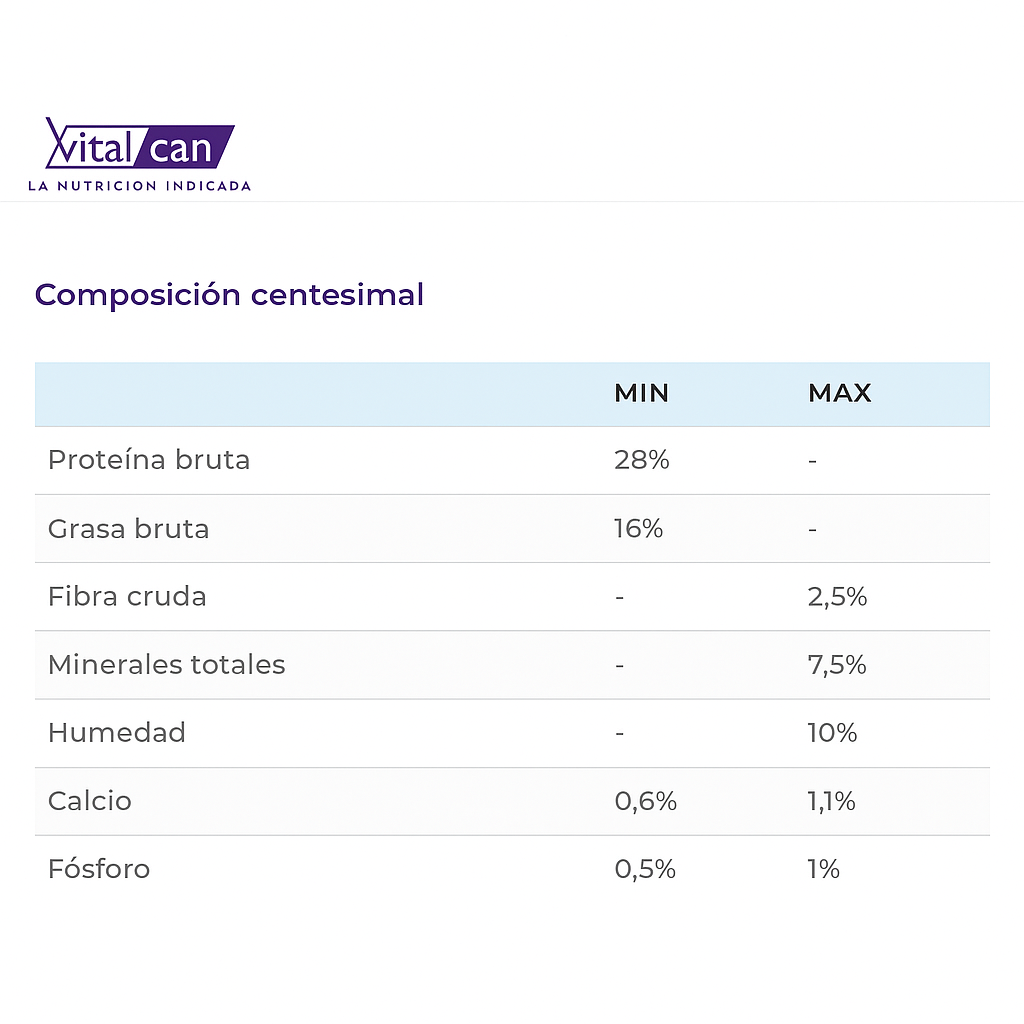Select the 'Grasa bruta' row label
The height and width of the screenshot is (1024, 1024).
(x=129, y=528)
